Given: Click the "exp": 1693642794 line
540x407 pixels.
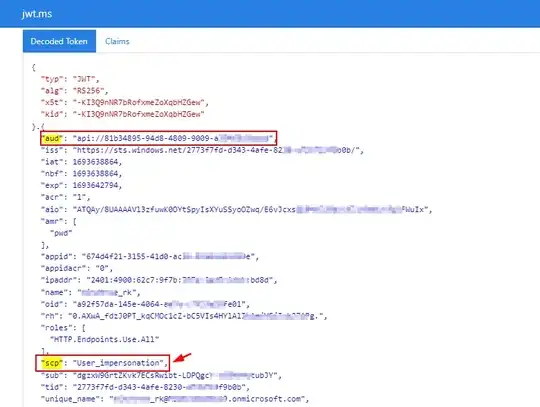Looking at the screenshot, I should [x=81, y=185].
